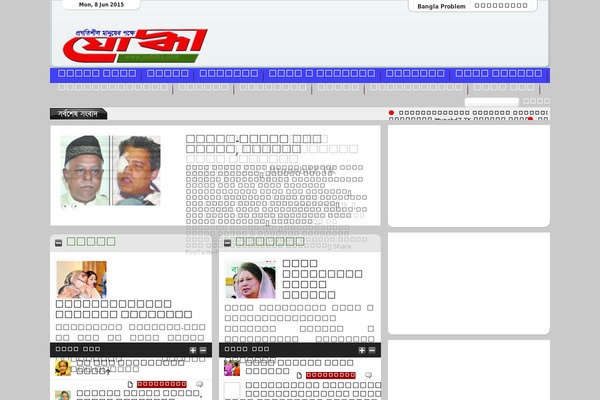Click the green section title in left column
Viewport: 600px width, 400px height.
(x=91, y=242)
